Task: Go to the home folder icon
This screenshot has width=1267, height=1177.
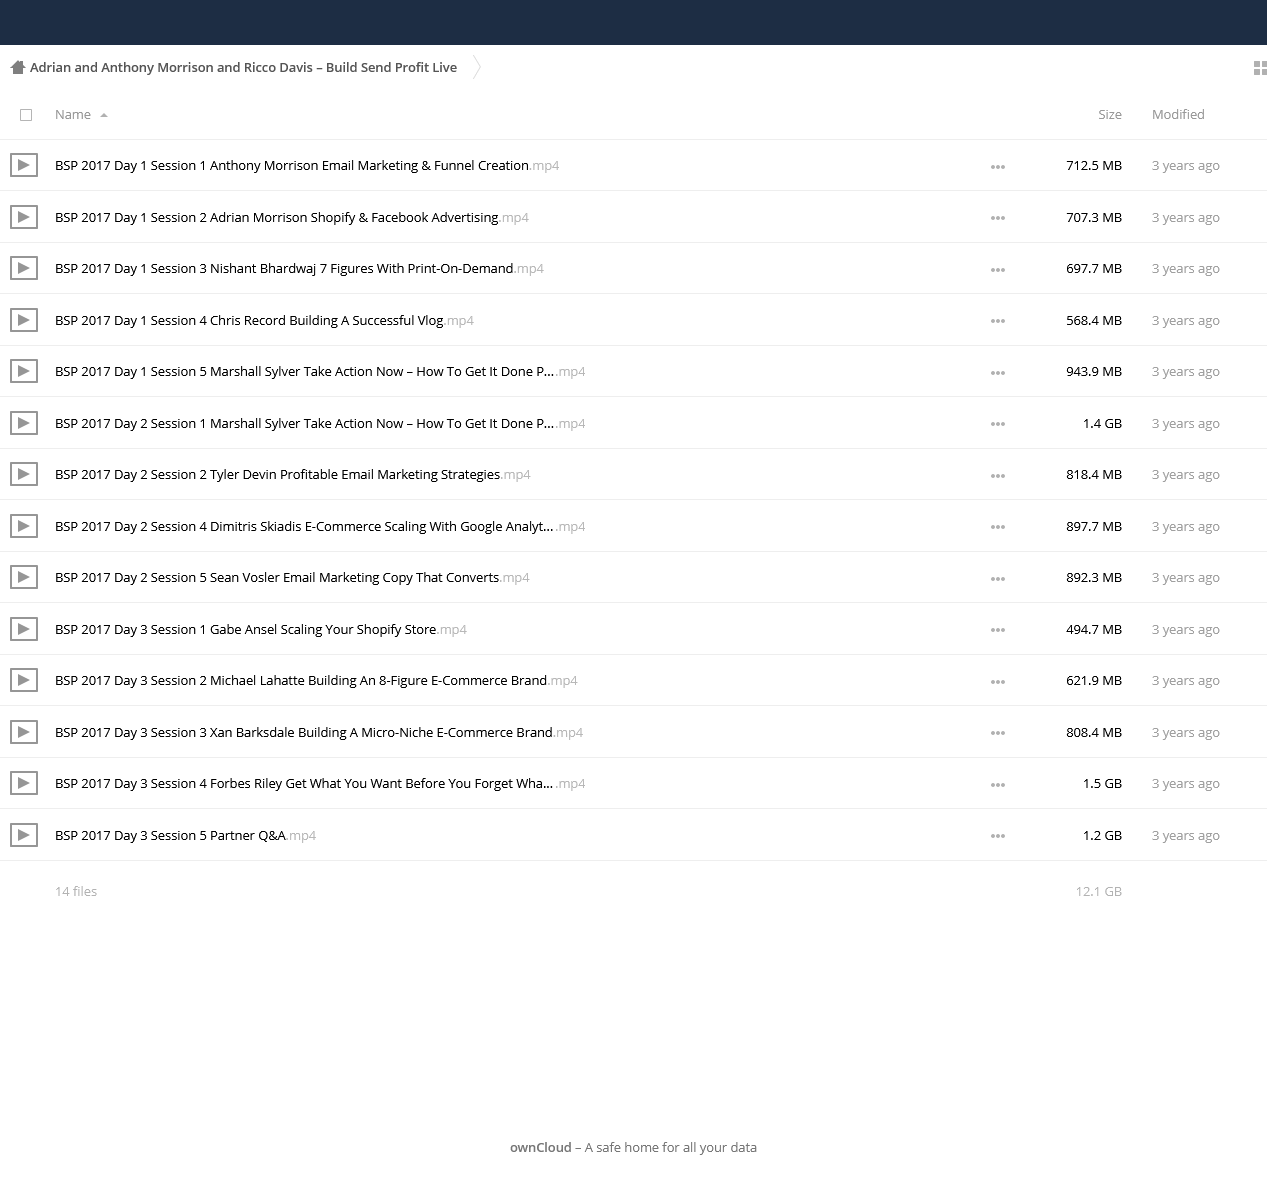Action: [17, 68]
